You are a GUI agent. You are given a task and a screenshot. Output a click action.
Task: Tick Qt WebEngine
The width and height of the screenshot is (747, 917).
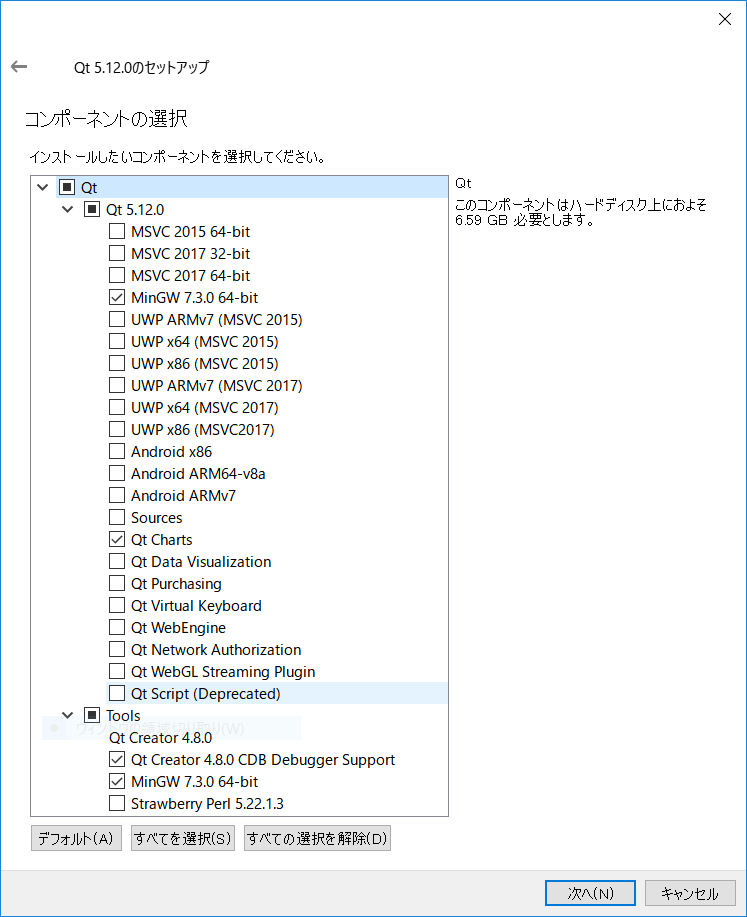pyautogui.click(x=117, y=628)
